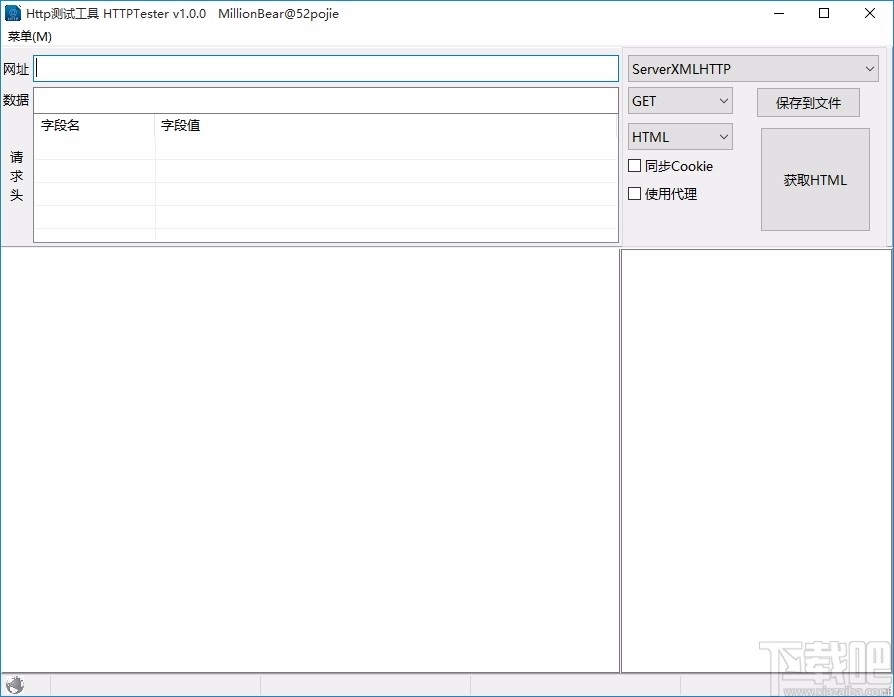Click the 请求头 request header label
The width and height of the screenshot is (894, 697).
(x=16, y=176)
